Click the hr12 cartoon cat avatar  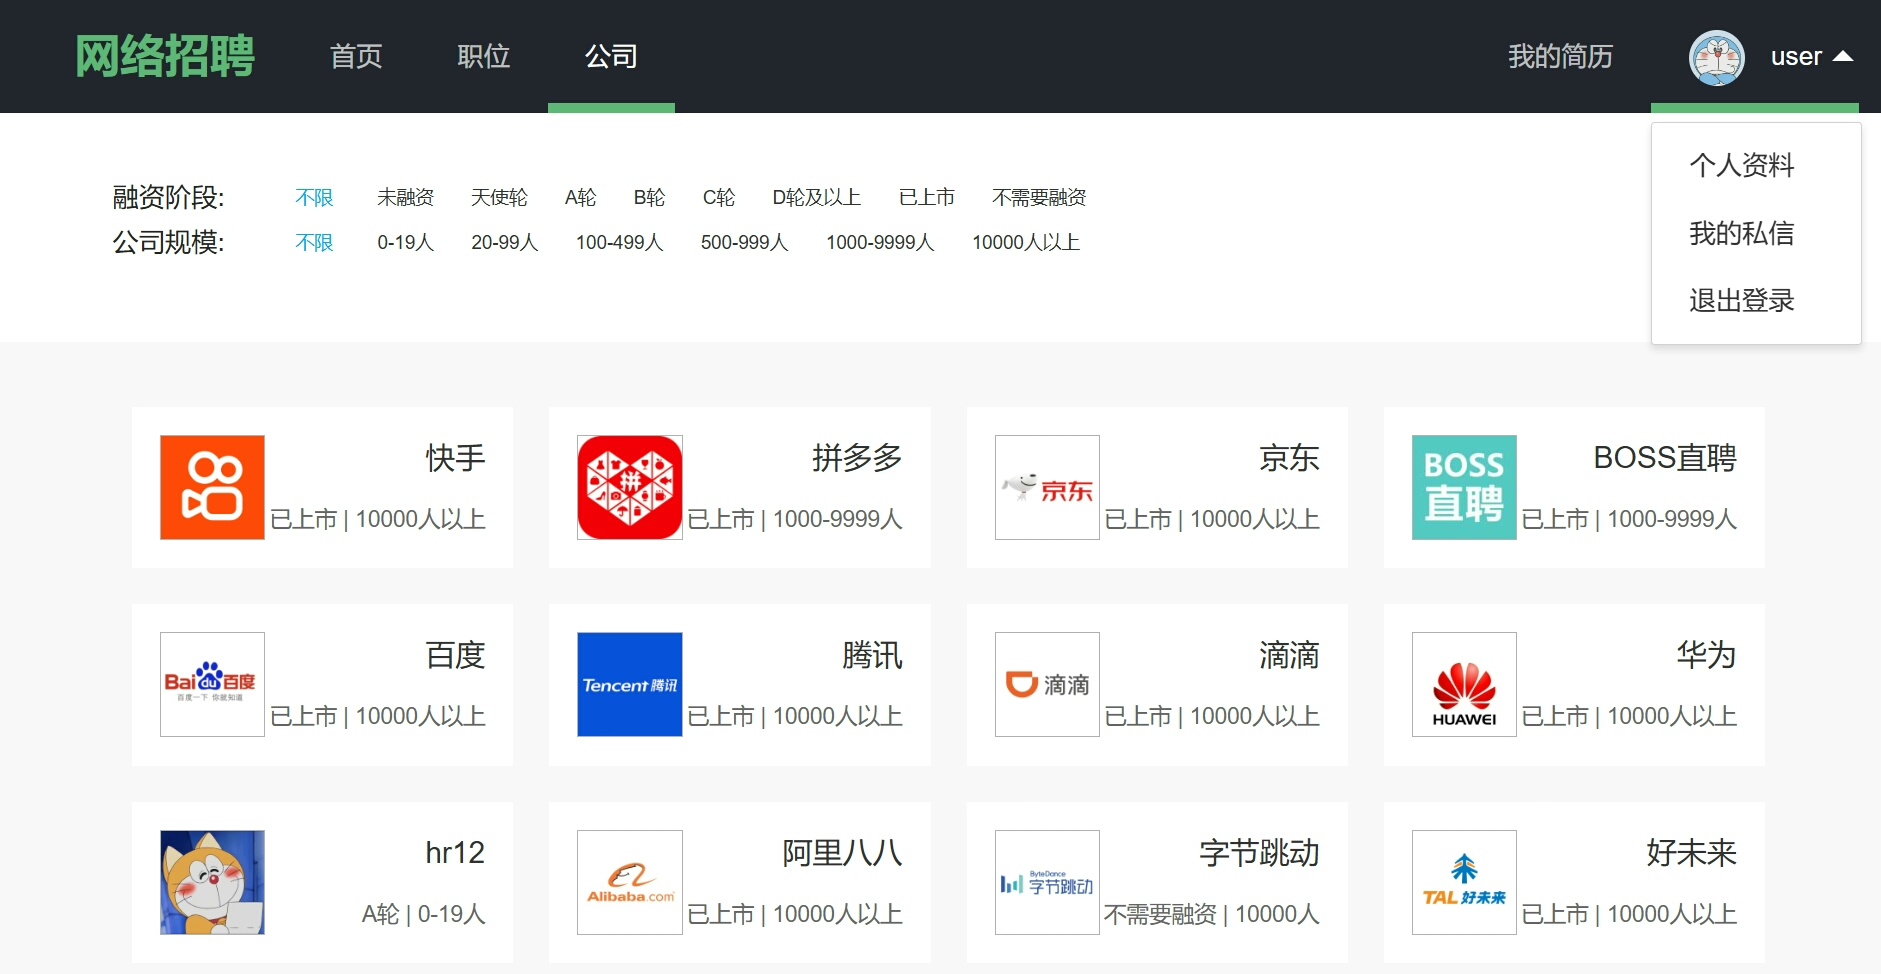(212, 882)
